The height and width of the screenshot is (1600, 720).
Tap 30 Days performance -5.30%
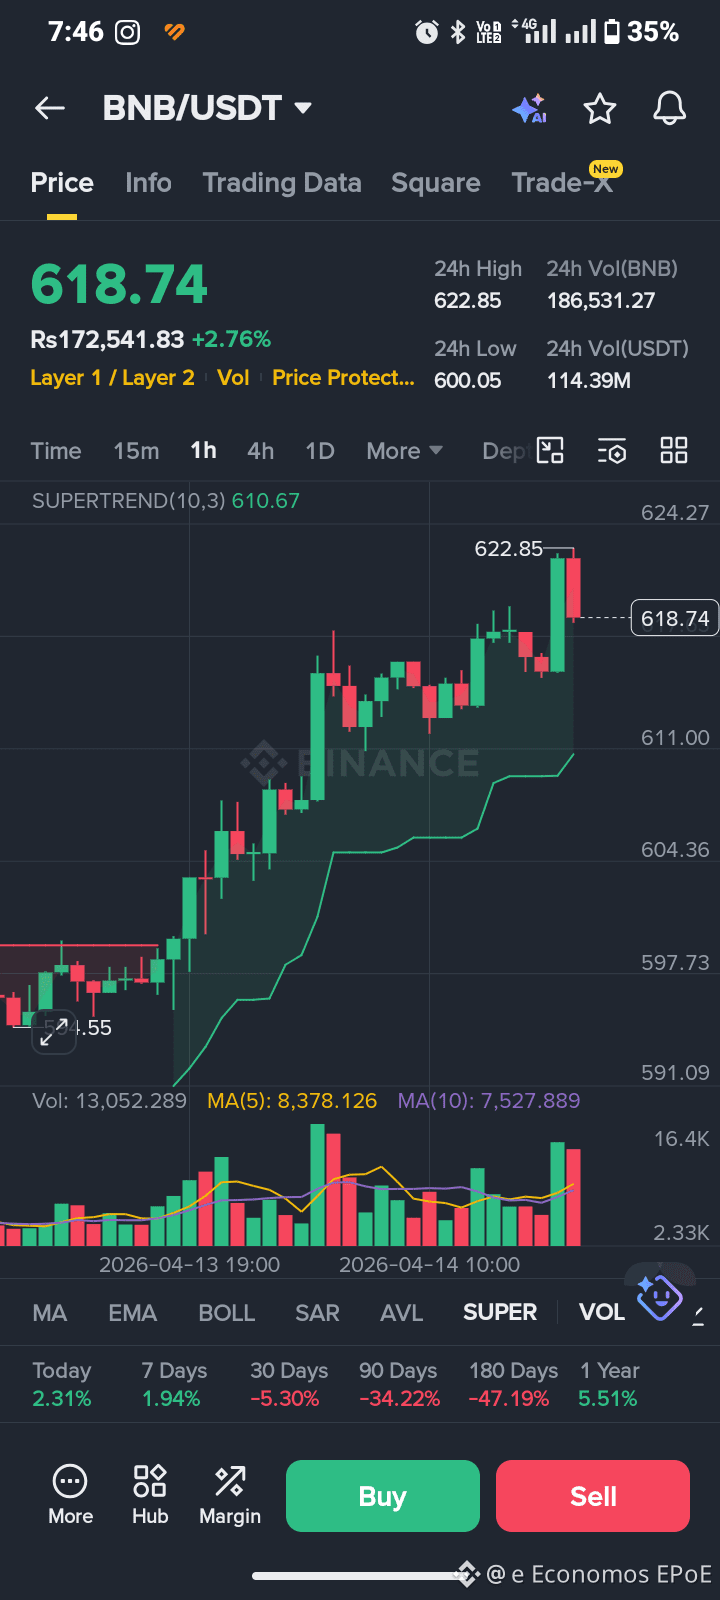click(x=289, y=1385)
